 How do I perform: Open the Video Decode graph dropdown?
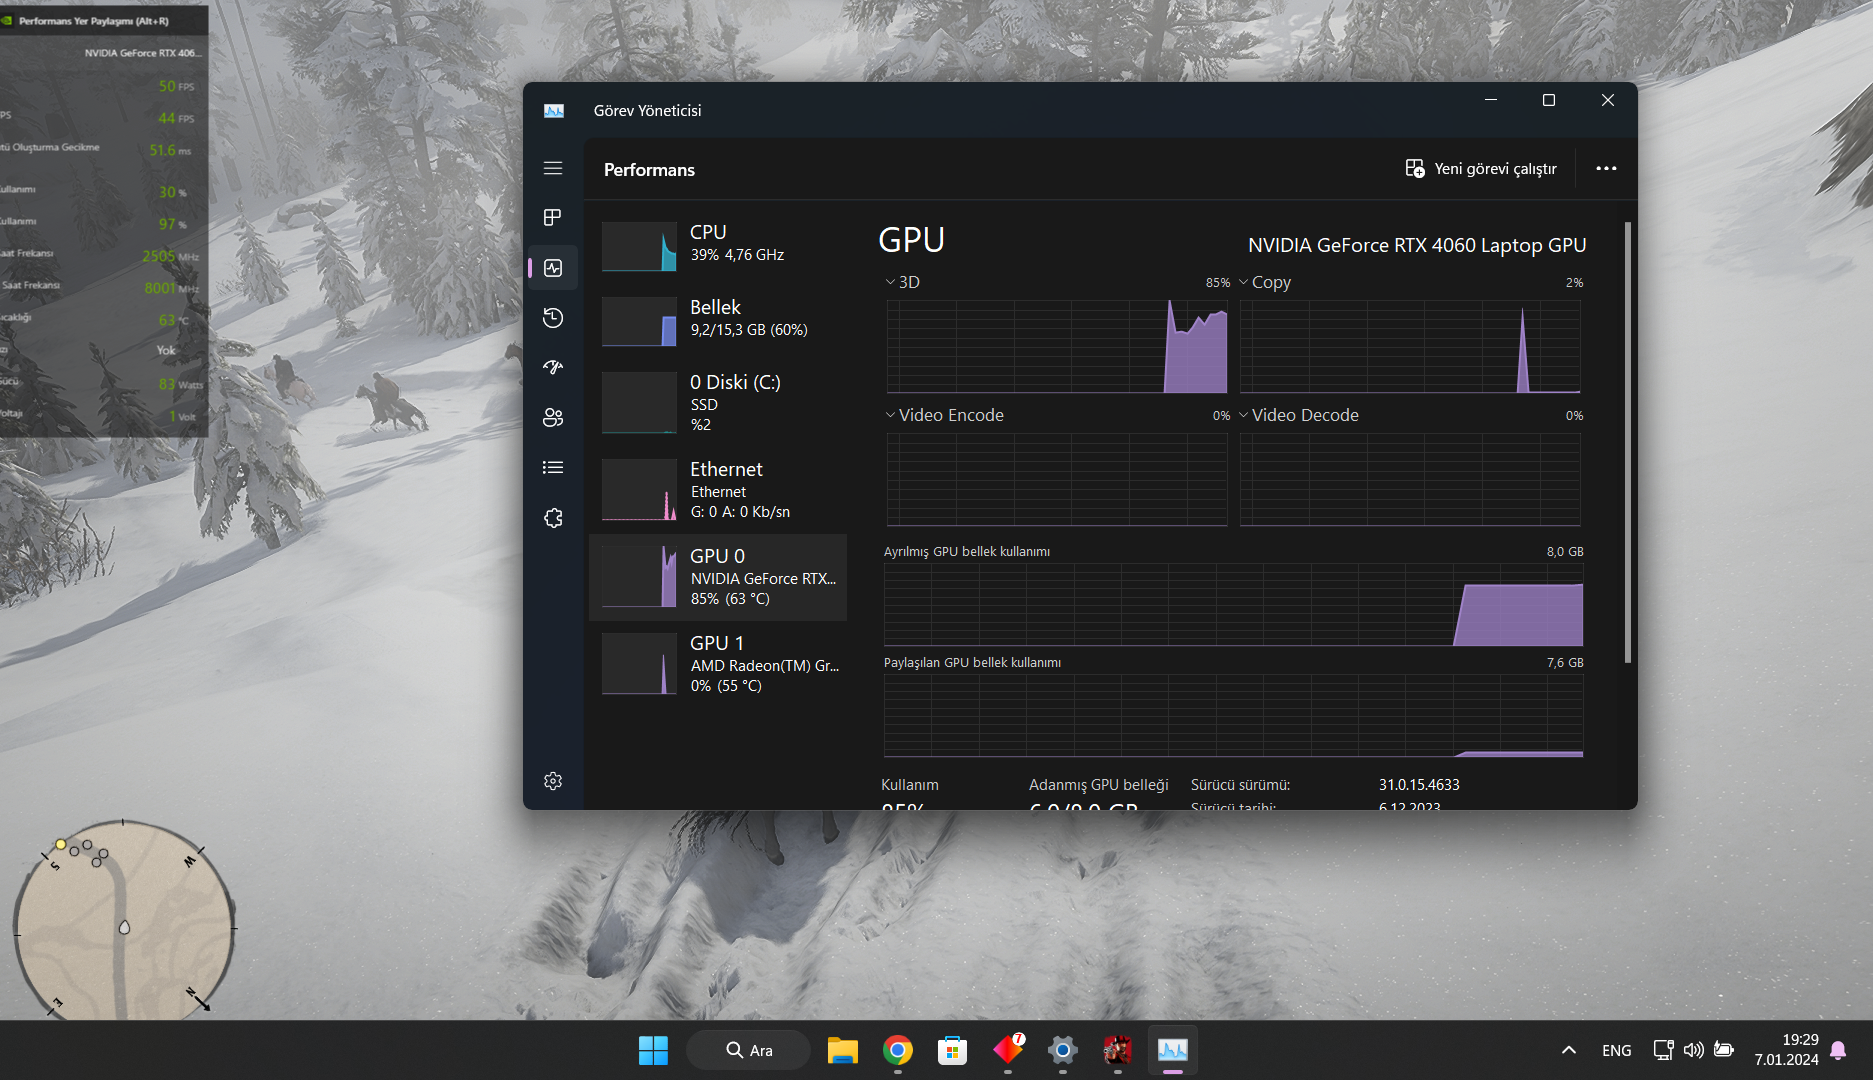click(x=1298, y=415)
